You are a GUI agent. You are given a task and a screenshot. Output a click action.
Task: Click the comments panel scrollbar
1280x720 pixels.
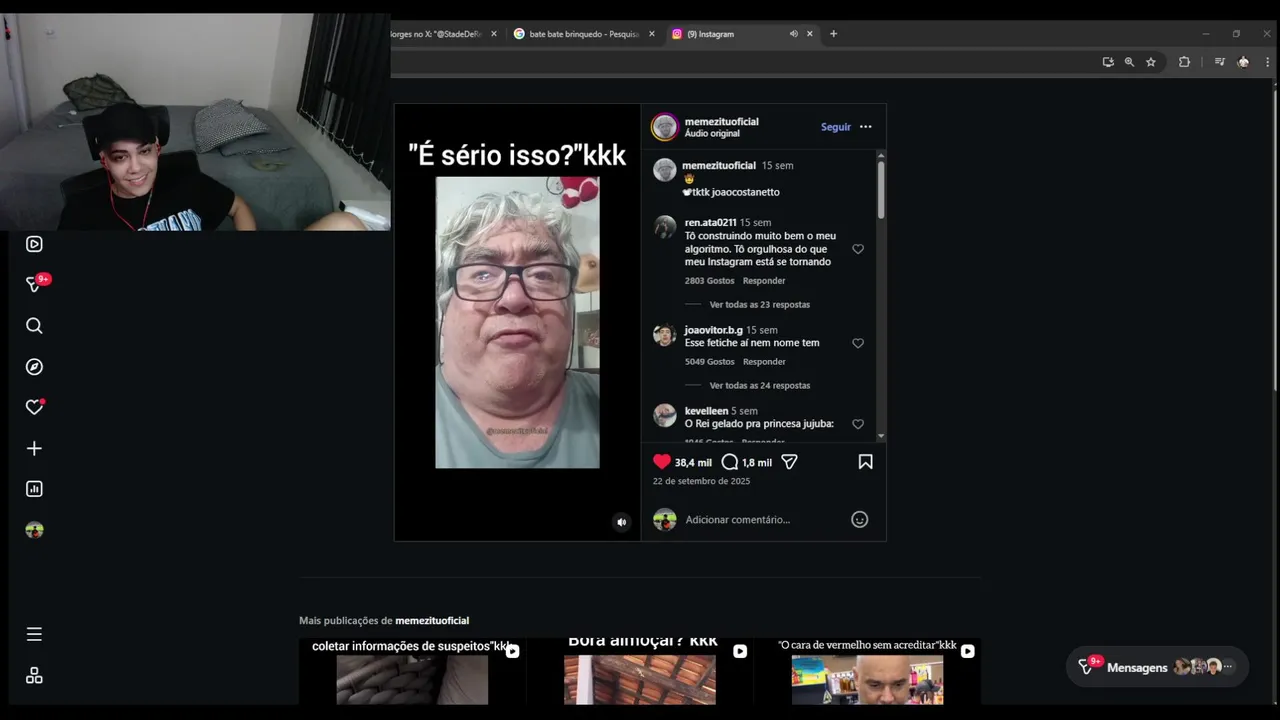(x=881, y=190)
